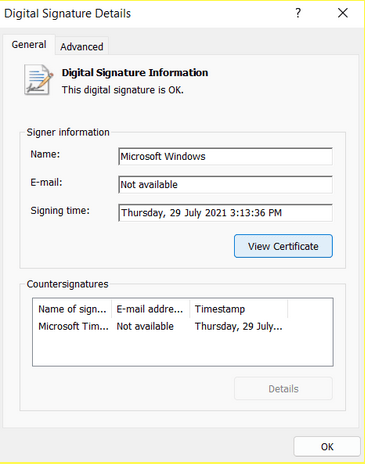Screen dimensions: 365x464
Task: Click the E-mail field showing Not available
Action: [x=225, y=184]
